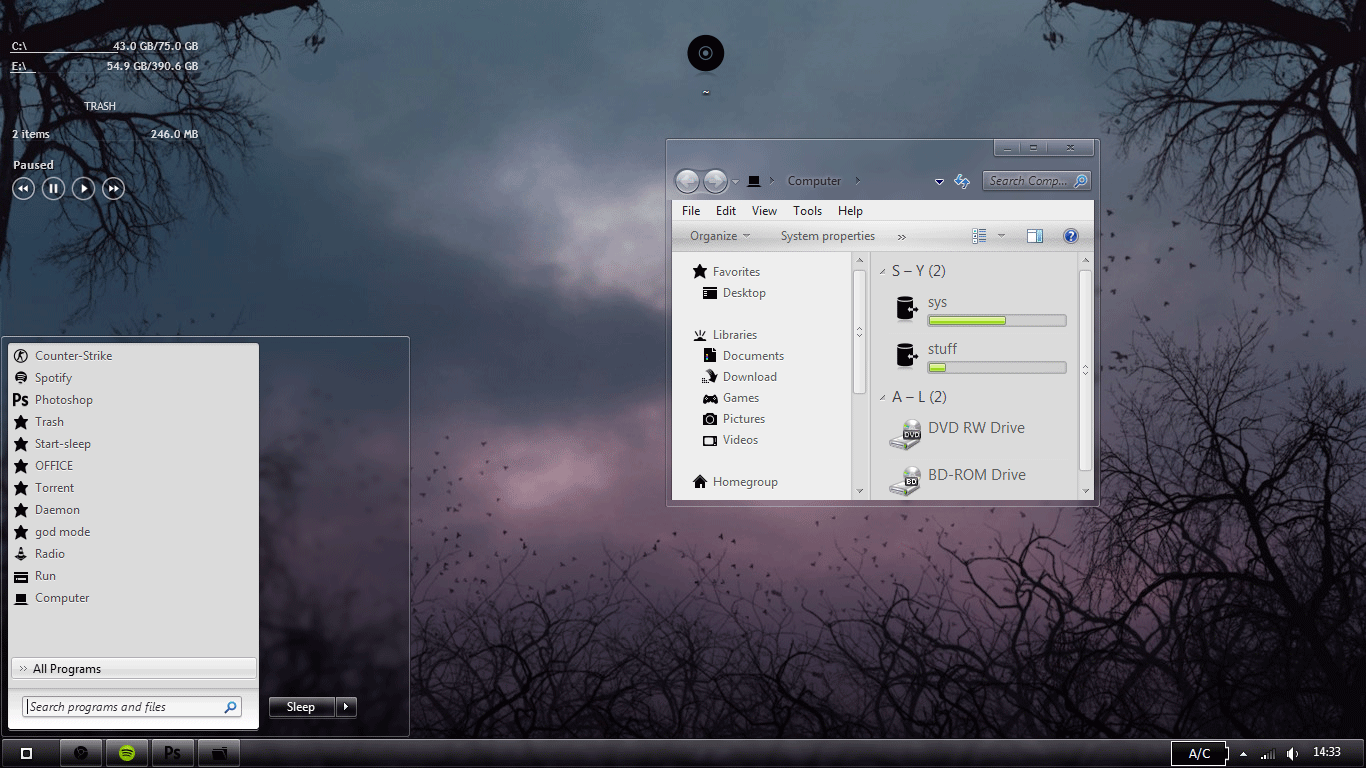1366x768 pixels.
Task: Collapse S – Y drive group
Action: tap(882, 271)
